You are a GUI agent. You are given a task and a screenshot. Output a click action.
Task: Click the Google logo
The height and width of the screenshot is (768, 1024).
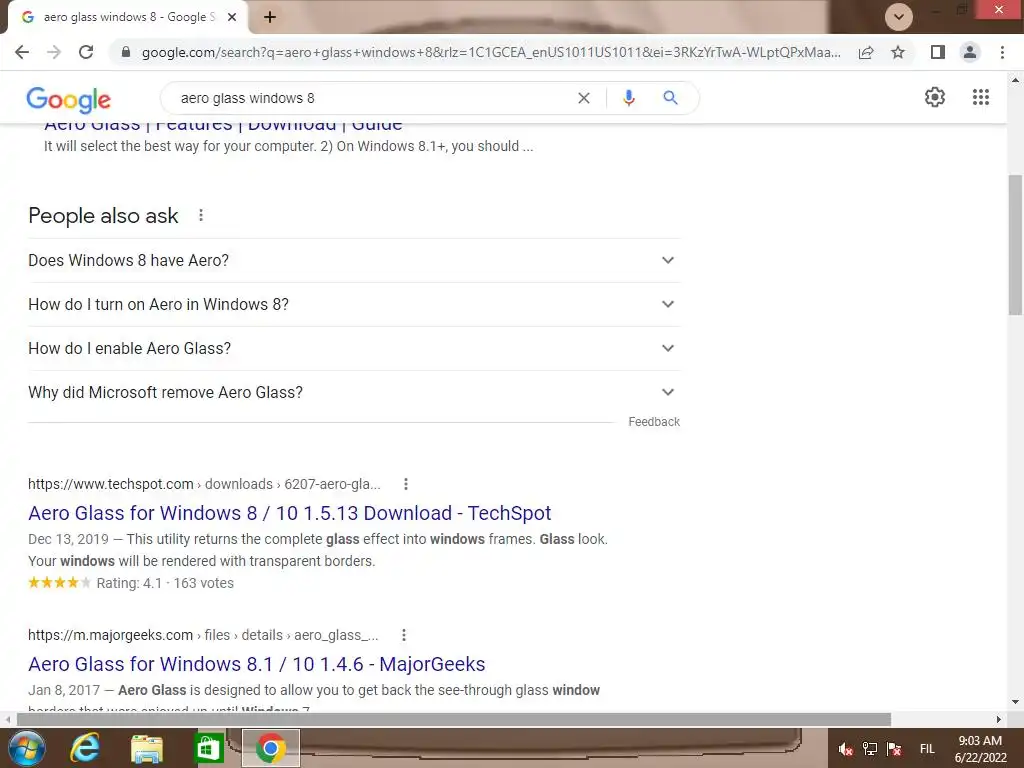[69, 99]
